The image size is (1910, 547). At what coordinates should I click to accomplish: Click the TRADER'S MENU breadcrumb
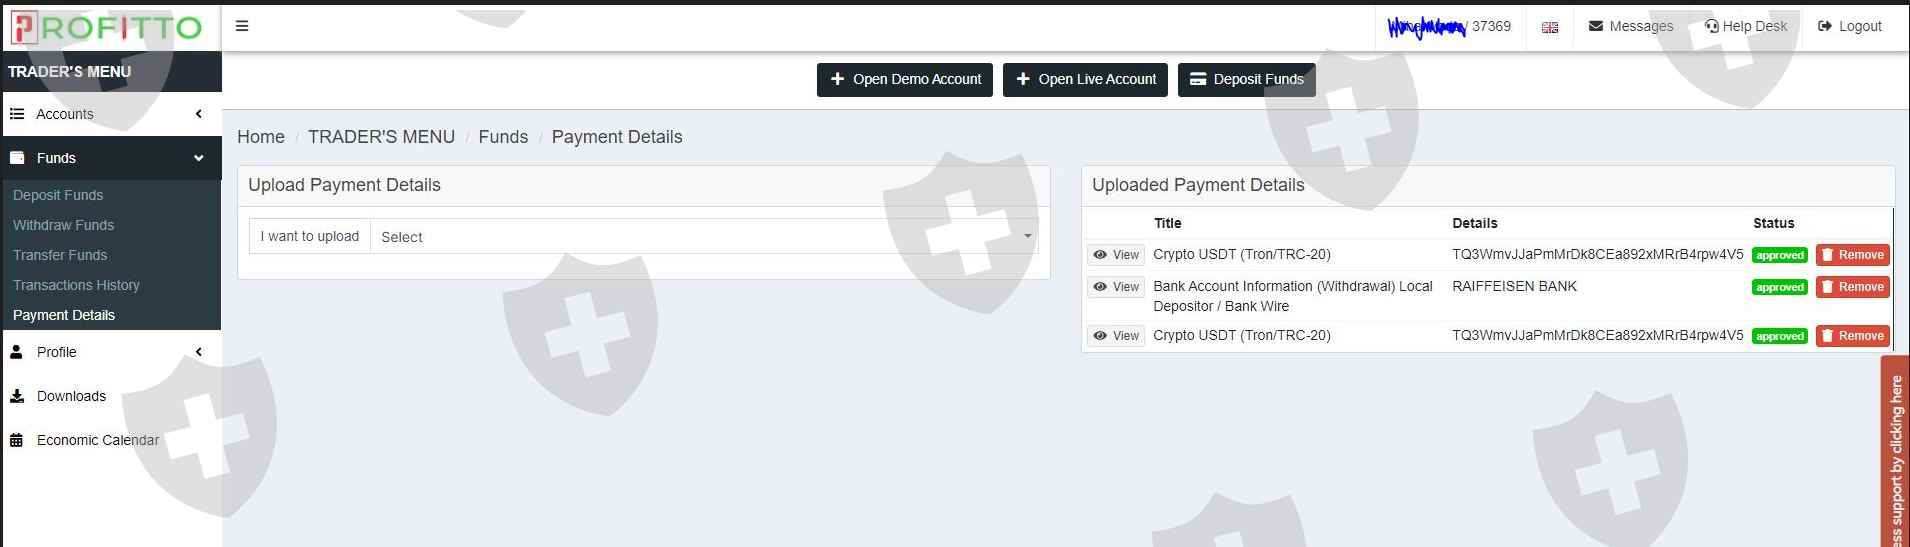pyautogui.click(x=381, y=137)
